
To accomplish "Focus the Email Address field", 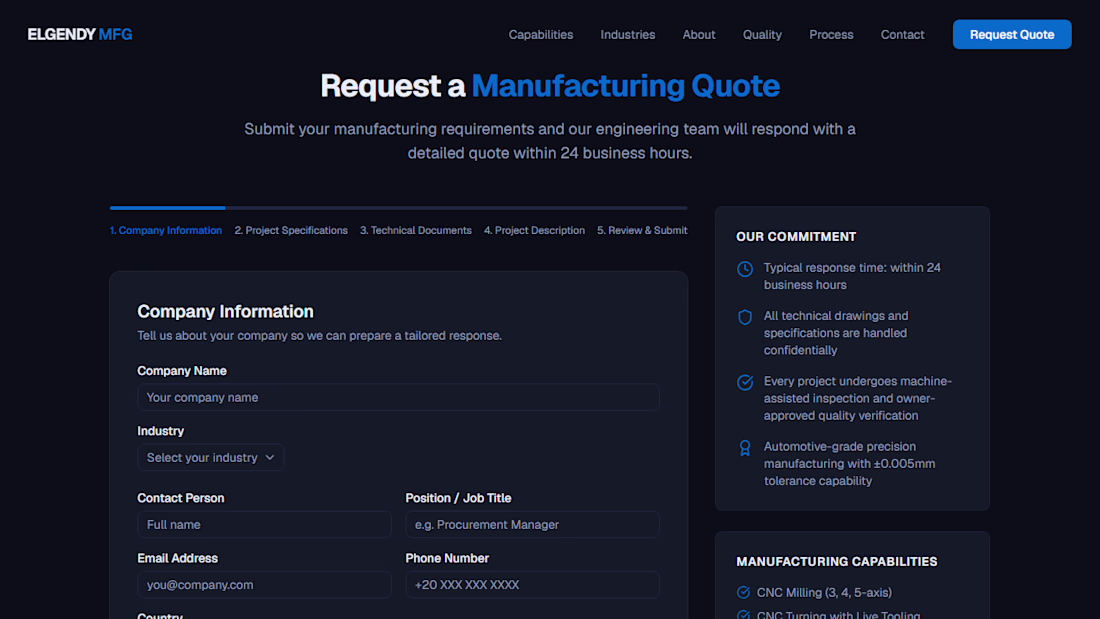I will tap(264, 585).
